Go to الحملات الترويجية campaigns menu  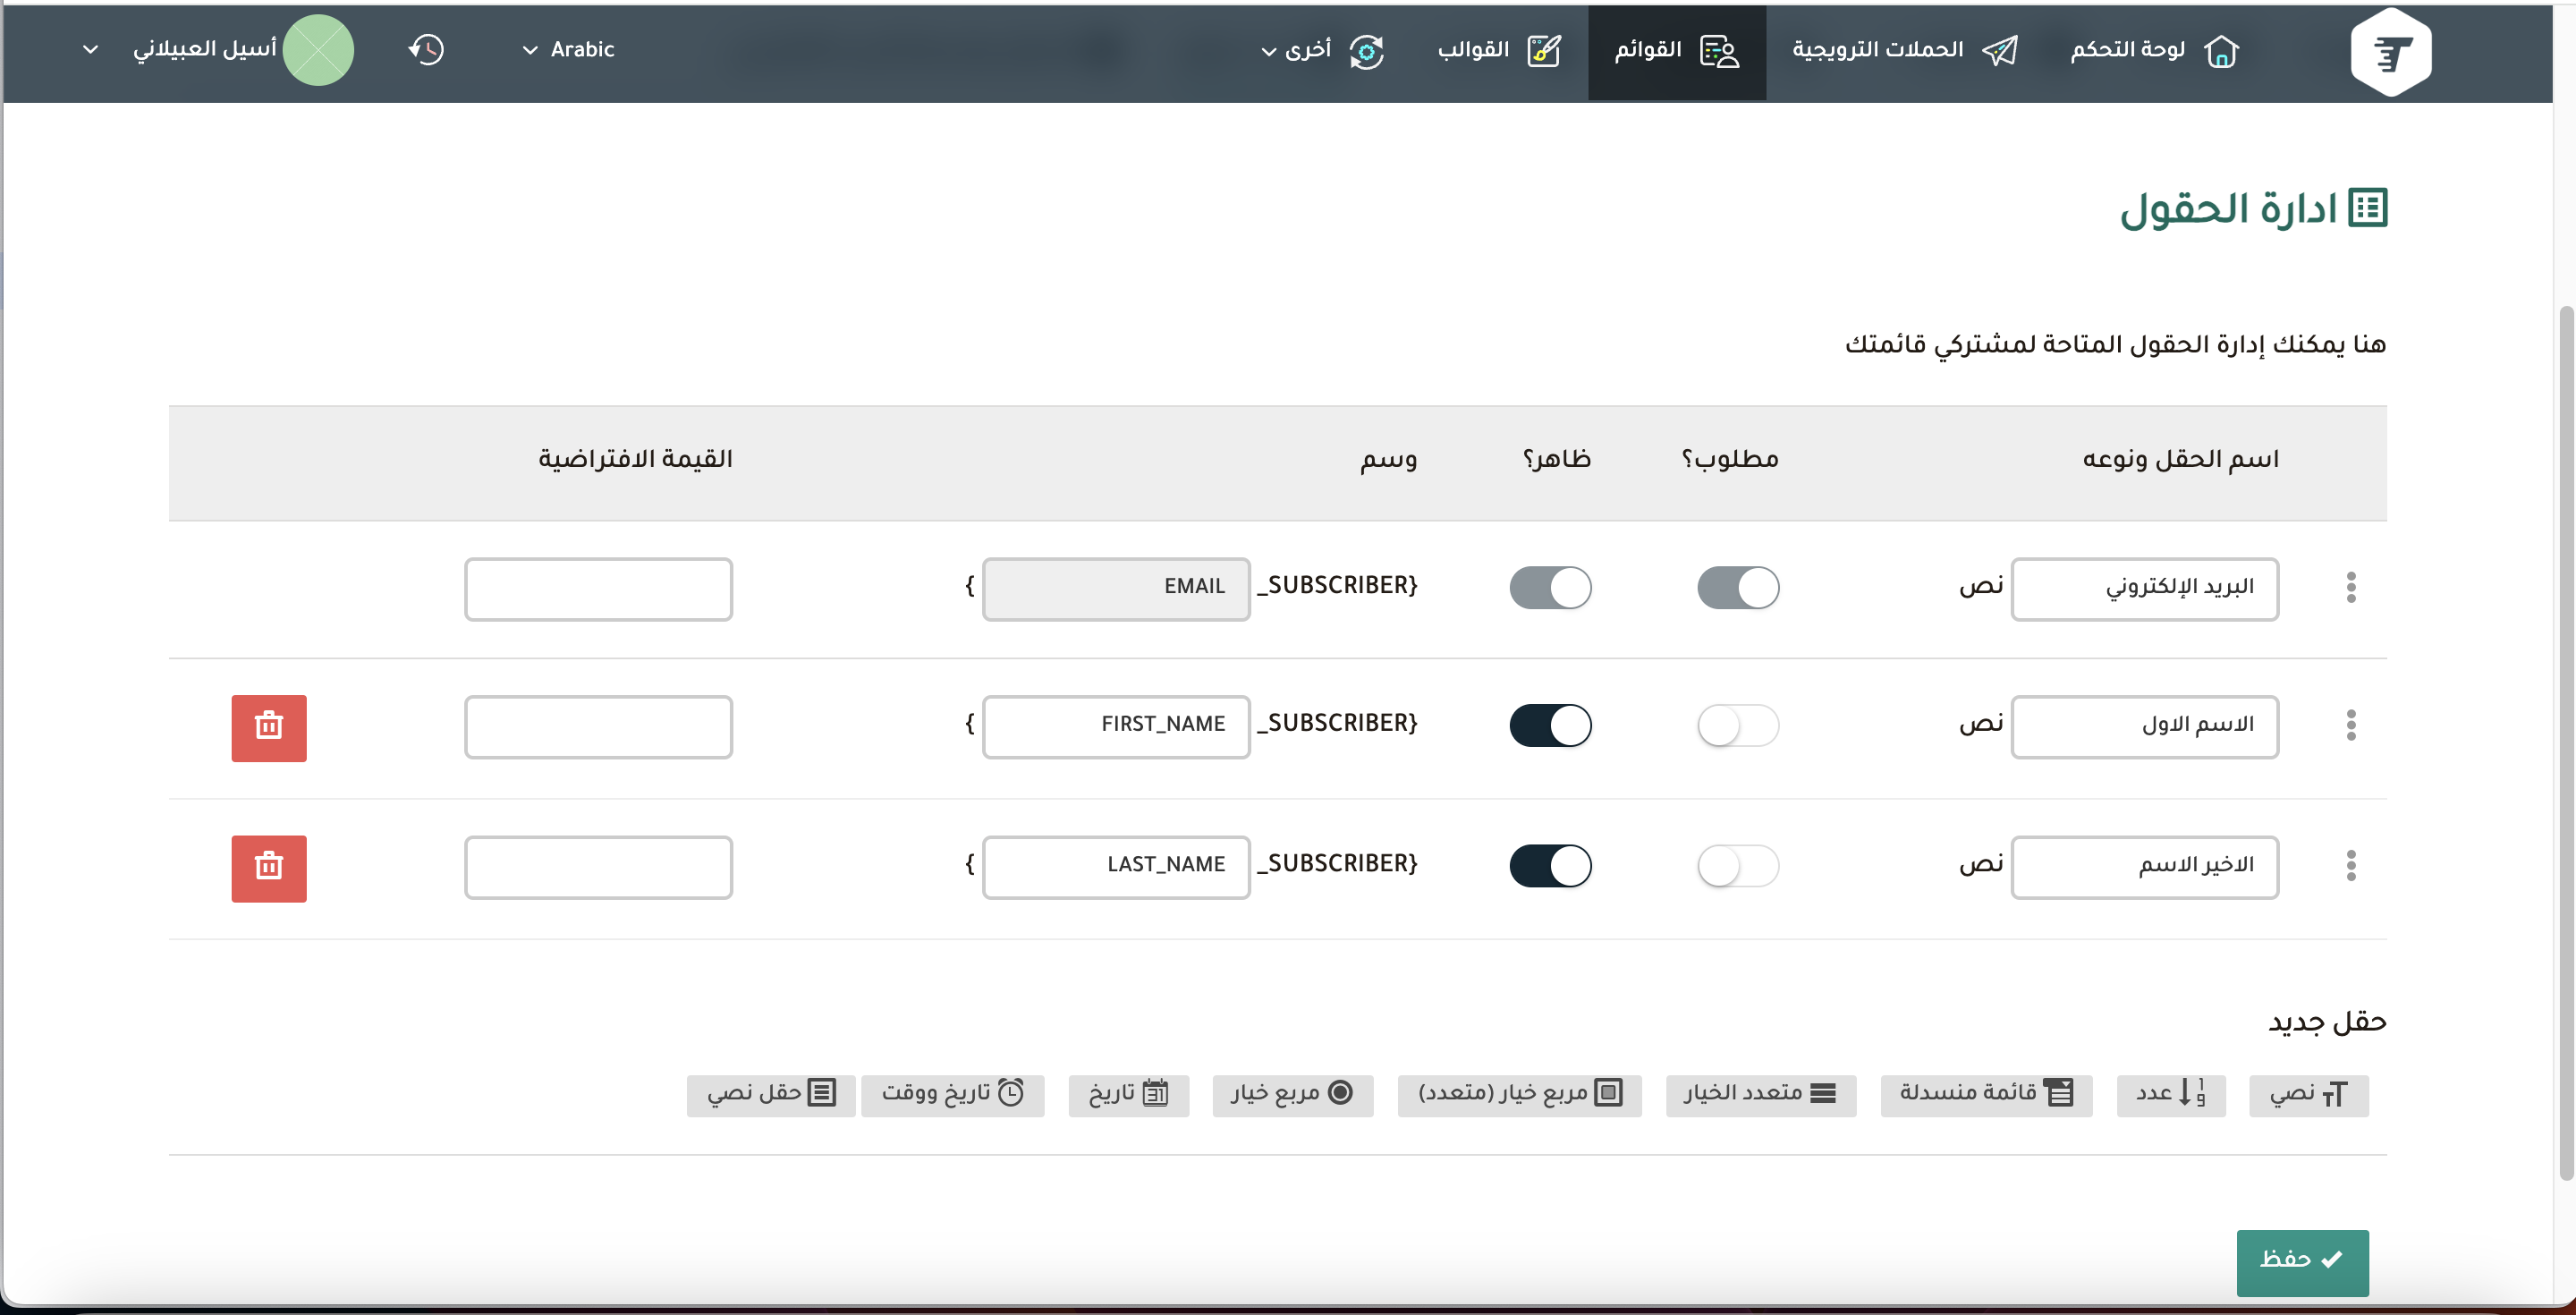[1903, 49]
